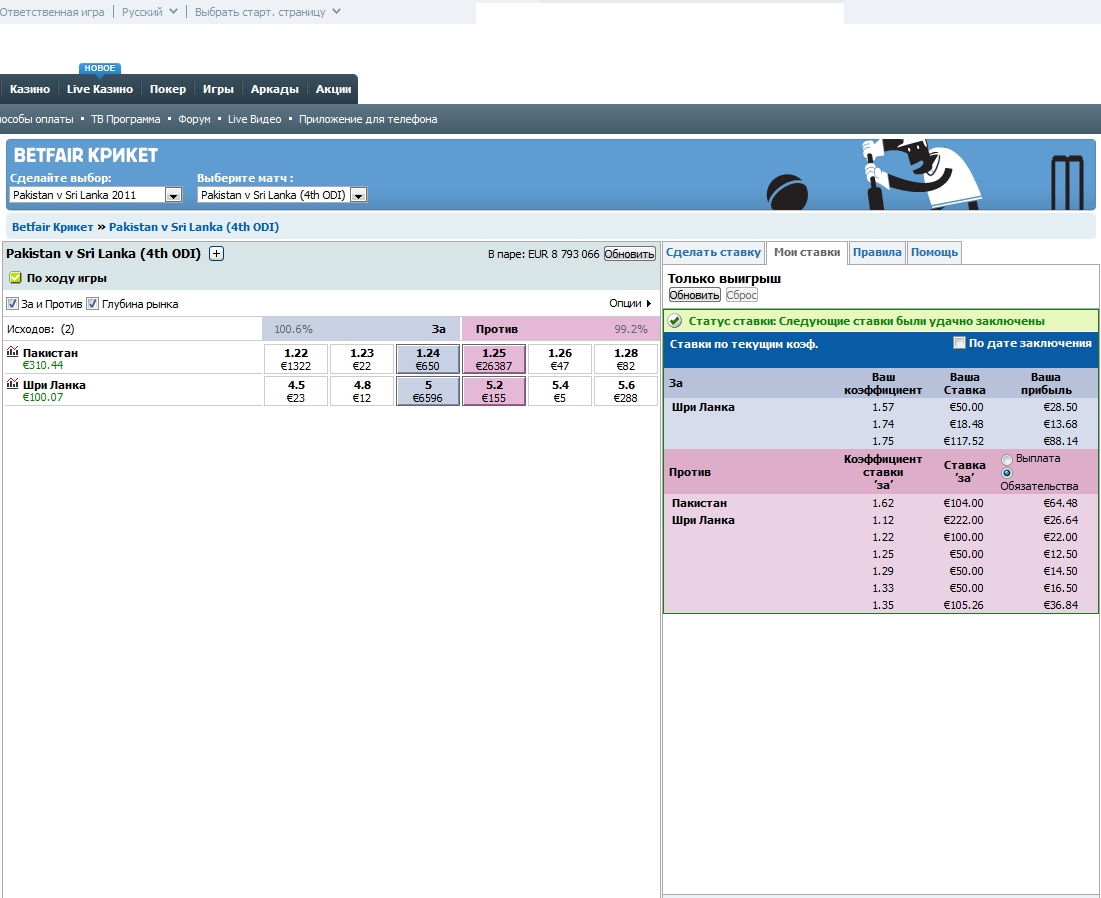Click the За column header
Image resolution: width=1101 pixels, height=898 pixels.
click(x=438, y=329)
